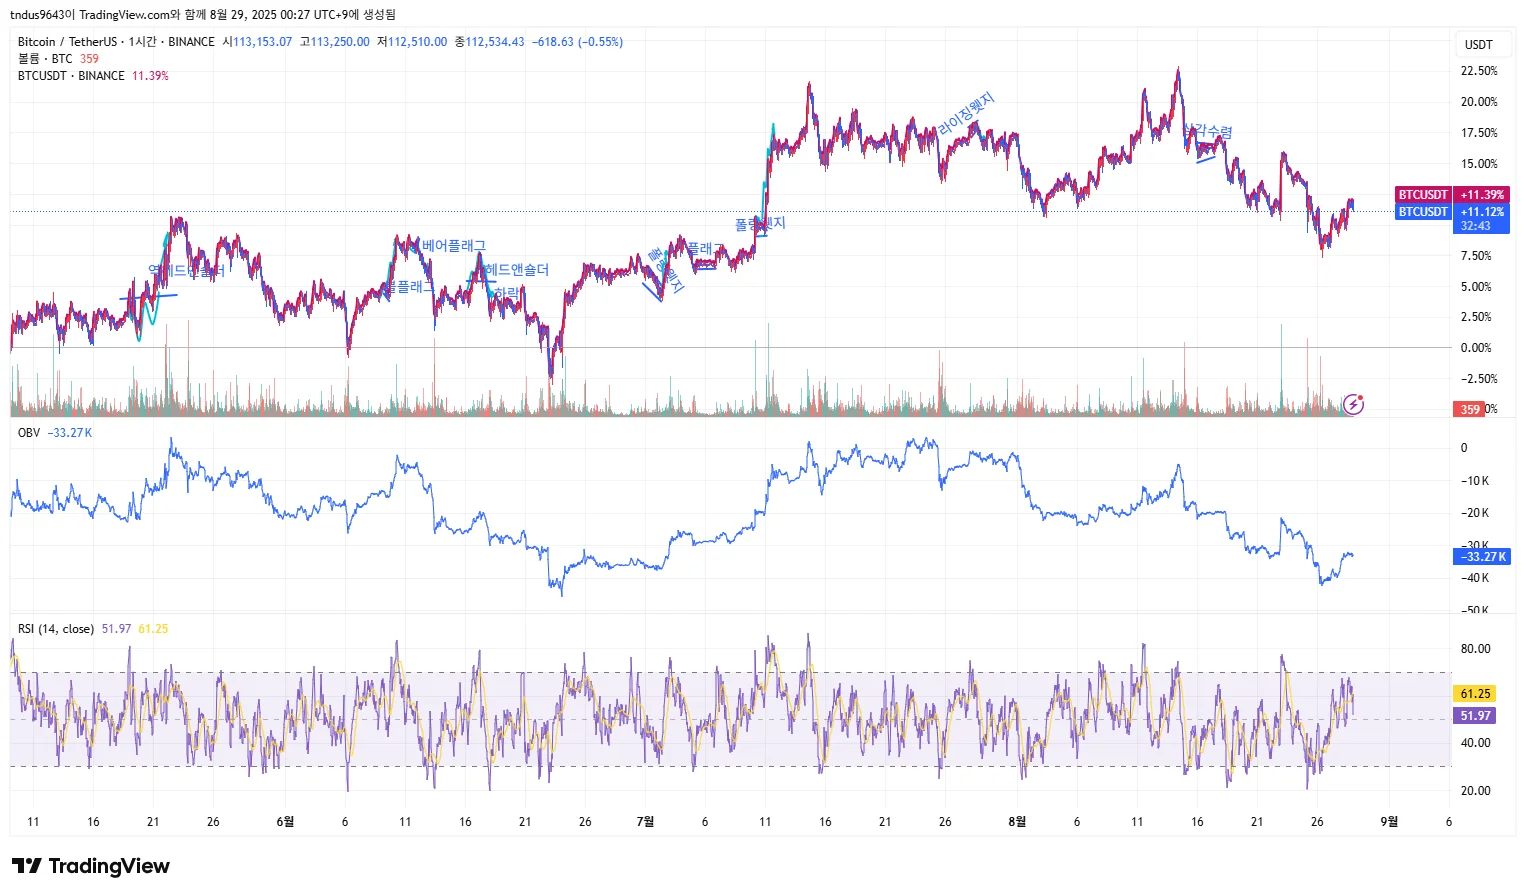Click the open price 113,153.07
The image size is (1526, 896).
[x=262, y=42]
